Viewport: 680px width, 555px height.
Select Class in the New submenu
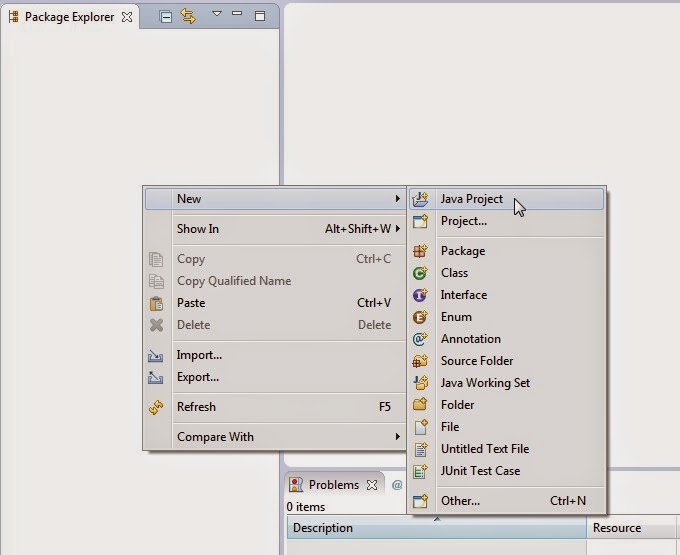coord(507,273)
